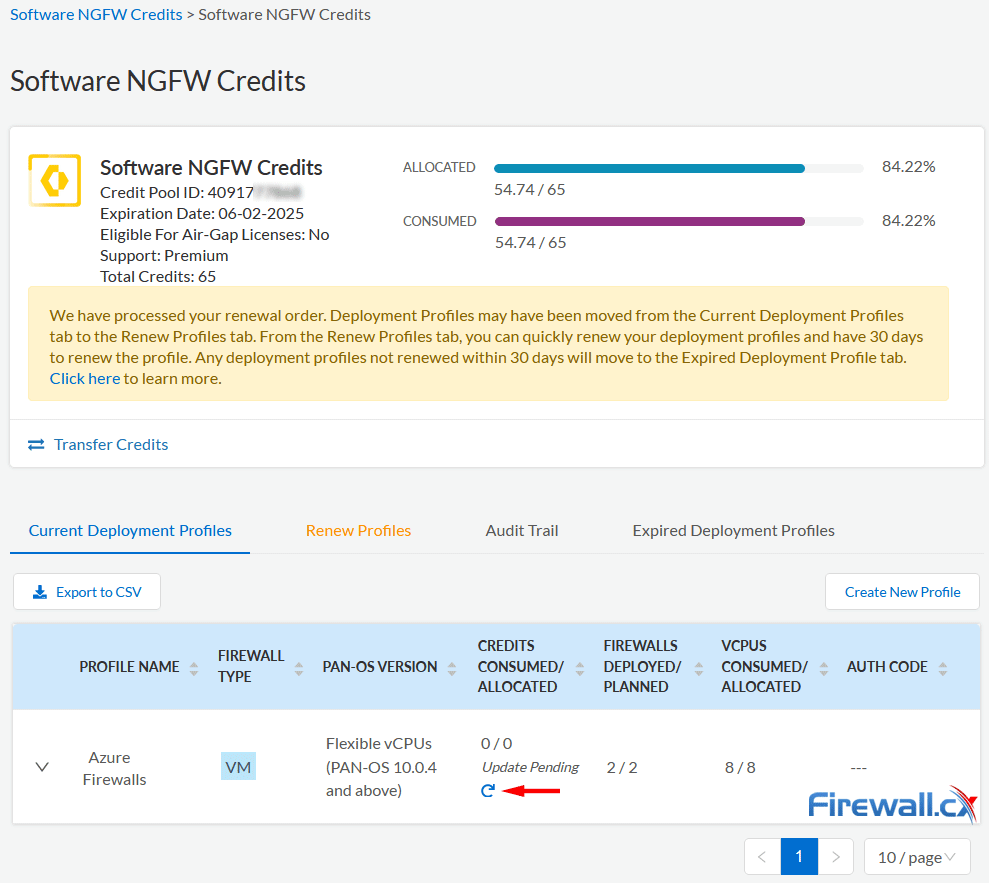Open the Audit Trail tab
Image resolution: width=989 pixels, height=883 pixels.
[x=522, y=530]
